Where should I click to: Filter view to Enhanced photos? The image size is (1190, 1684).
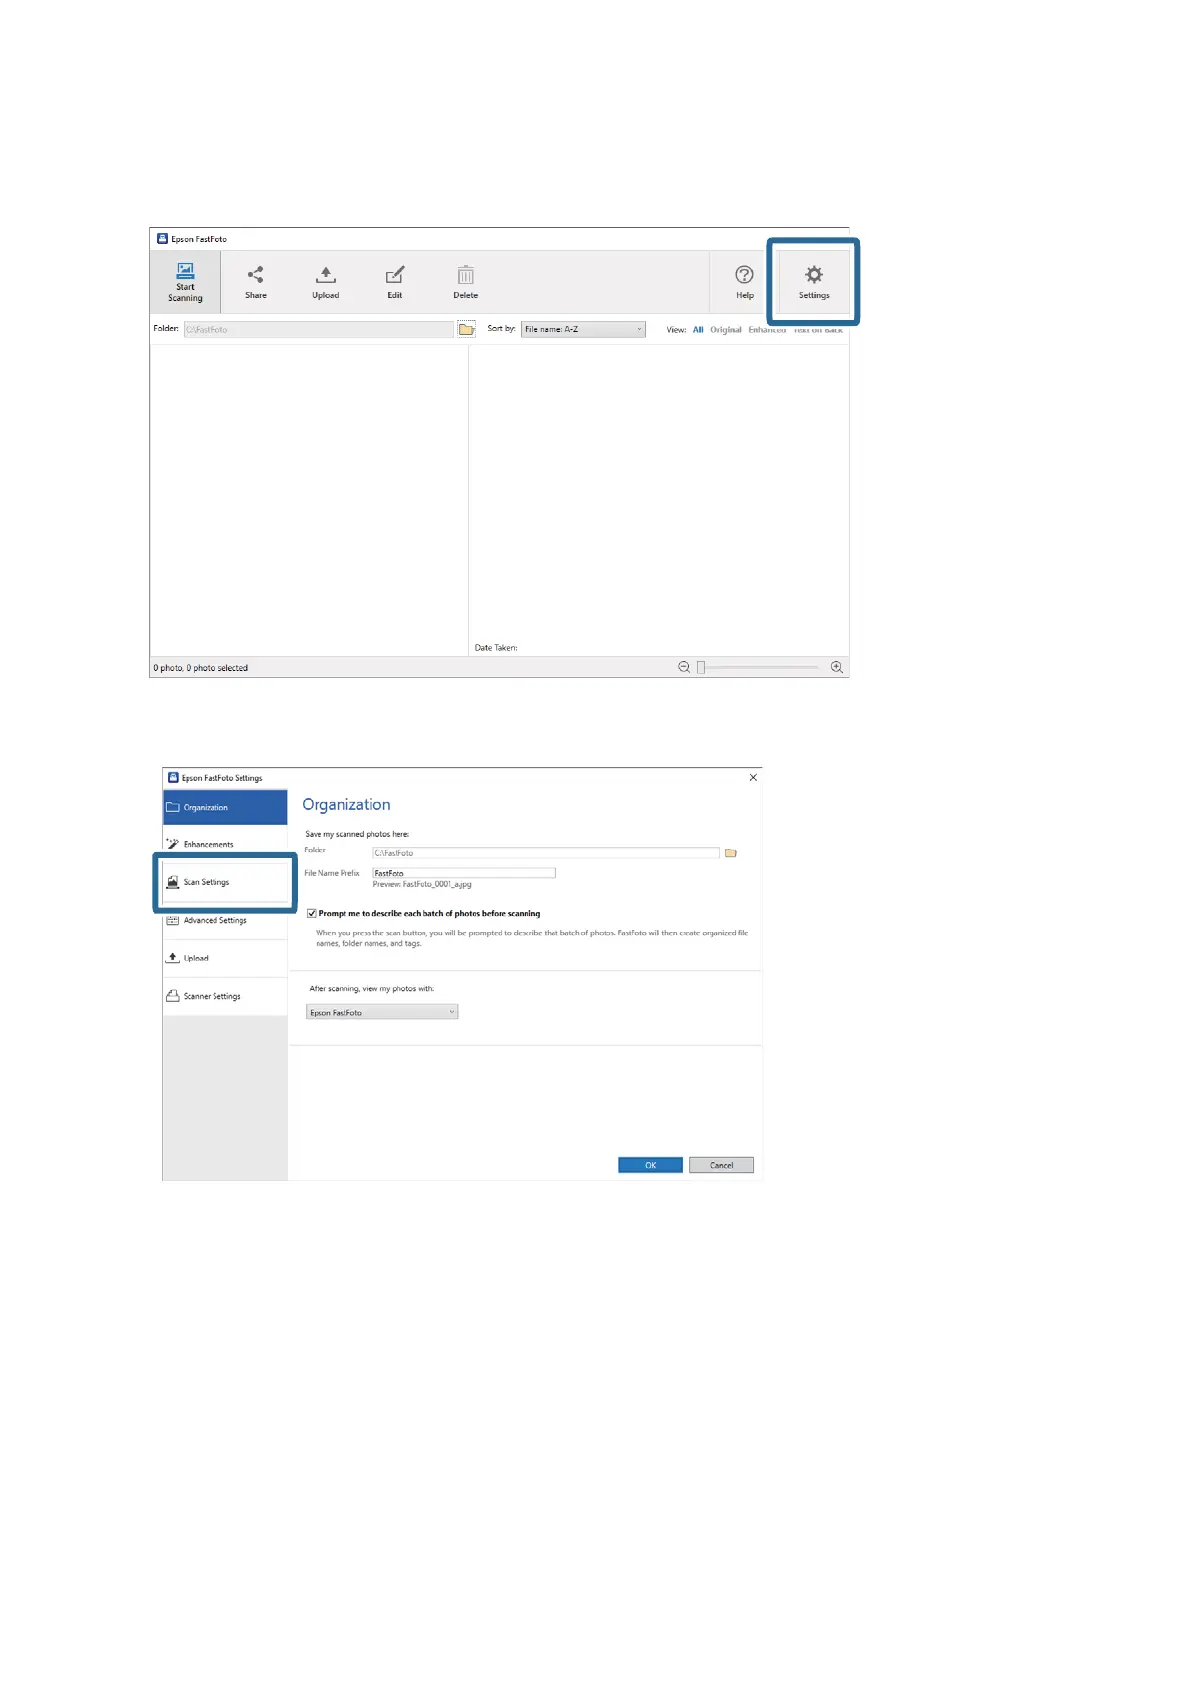tap(767, 329)
